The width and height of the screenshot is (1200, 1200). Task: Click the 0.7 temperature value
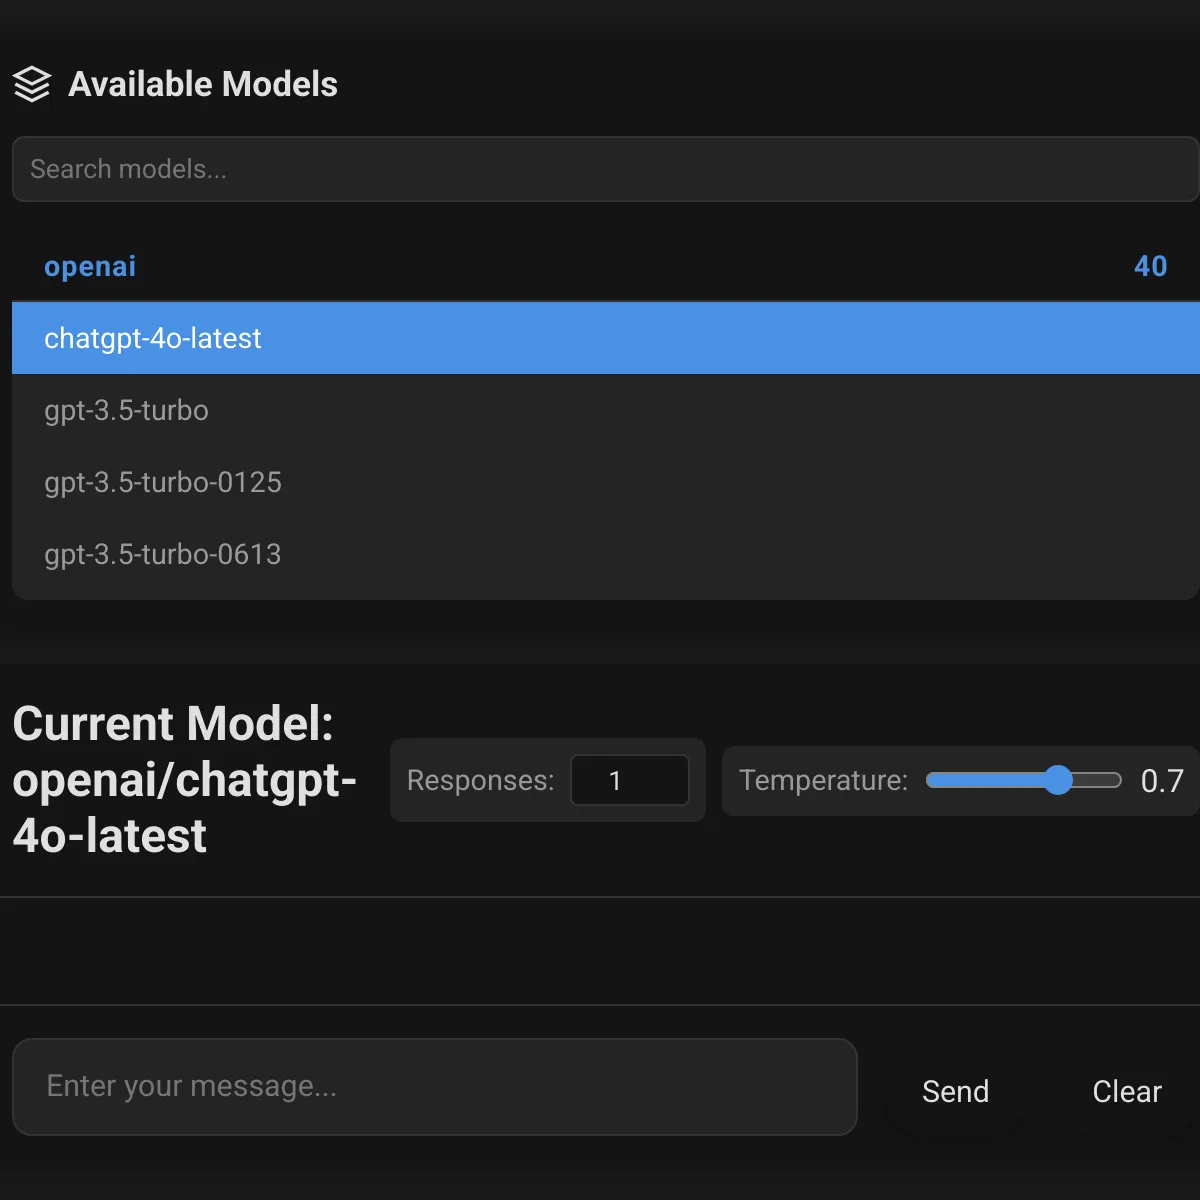pos(1162,780)
